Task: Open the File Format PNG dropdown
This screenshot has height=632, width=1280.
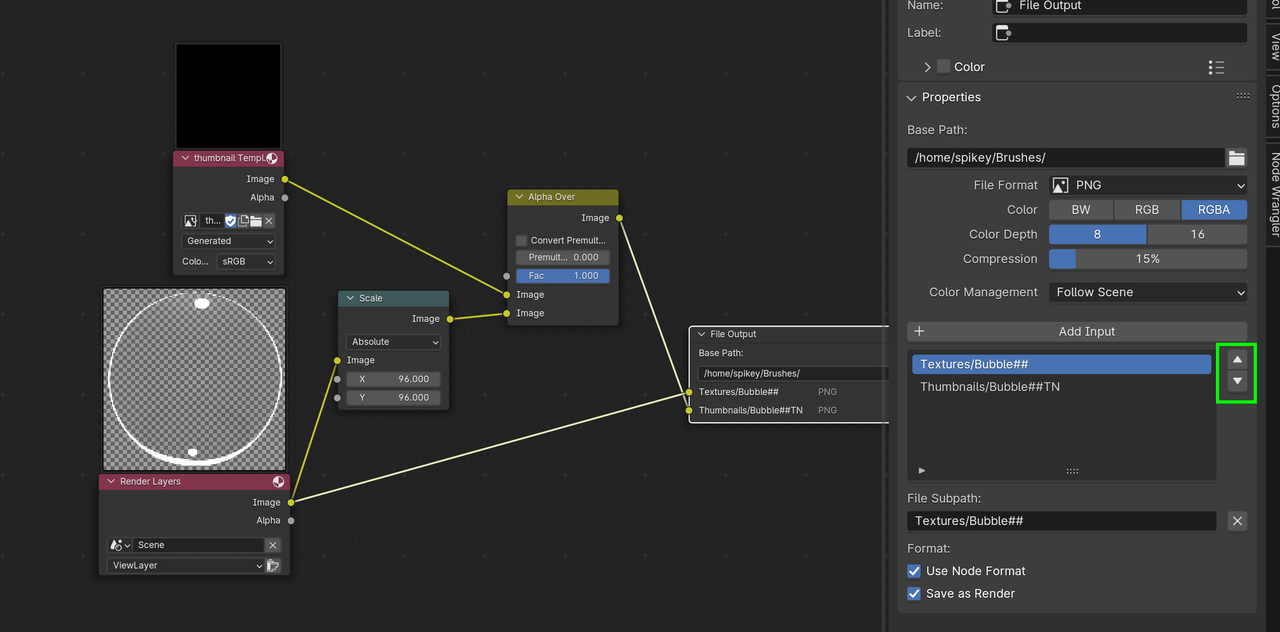Action: (1147, 185)
